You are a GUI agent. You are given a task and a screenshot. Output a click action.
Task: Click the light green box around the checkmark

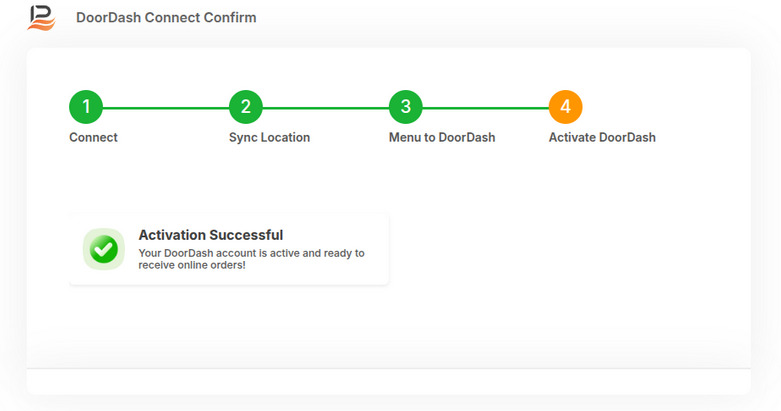click(x=104, y=249)
